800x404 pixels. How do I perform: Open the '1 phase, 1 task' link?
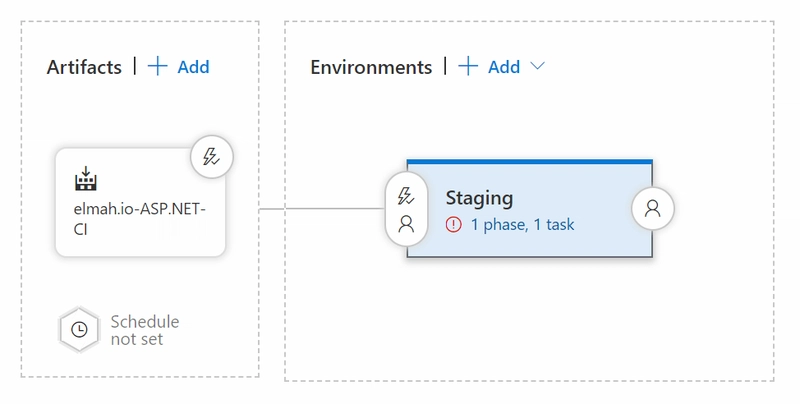(522, 224)
